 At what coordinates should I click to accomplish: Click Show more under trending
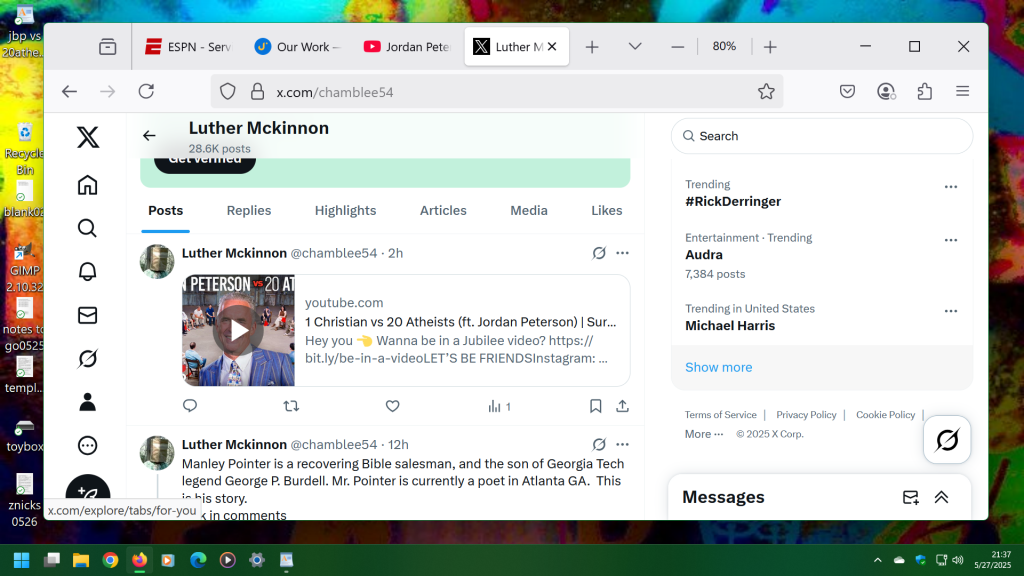point(718,367)
